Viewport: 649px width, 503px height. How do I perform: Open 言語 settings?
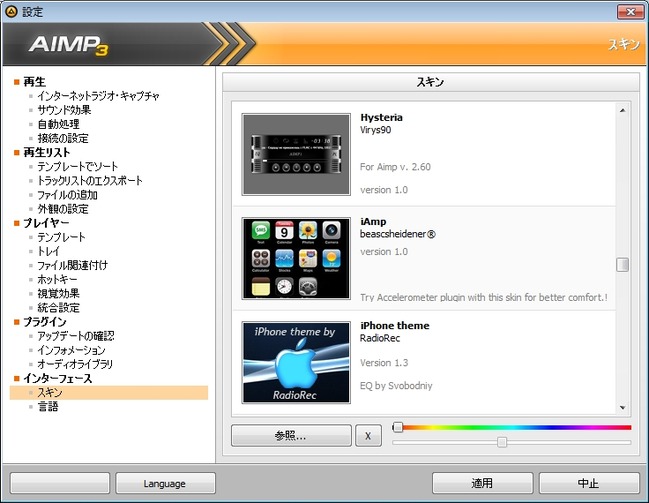click(x=48, y=407)
